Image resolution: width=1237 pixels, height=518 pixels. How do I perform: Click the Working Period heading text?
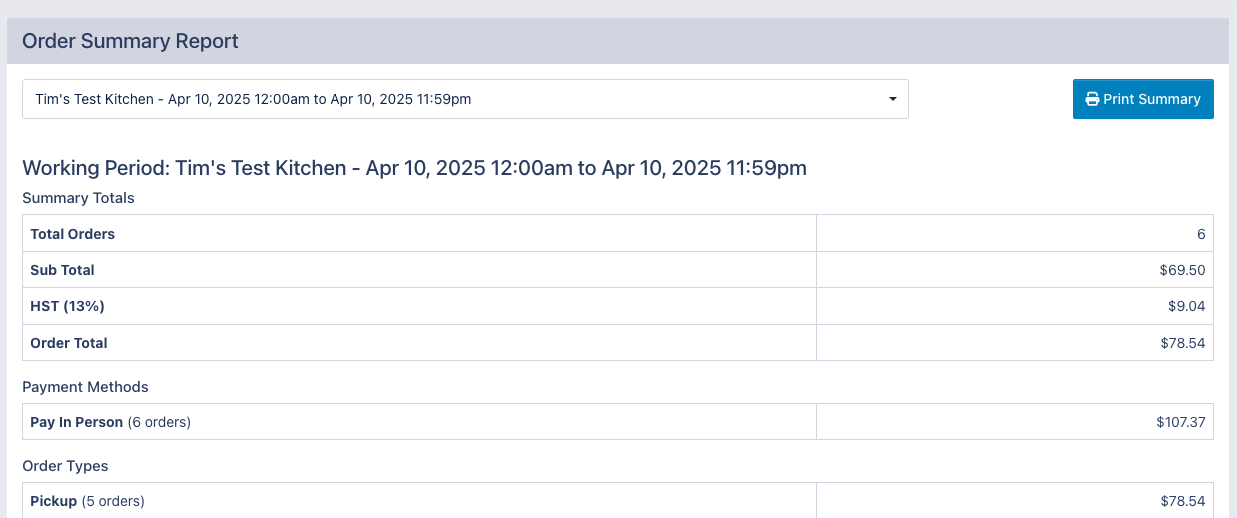coord(414,168)
